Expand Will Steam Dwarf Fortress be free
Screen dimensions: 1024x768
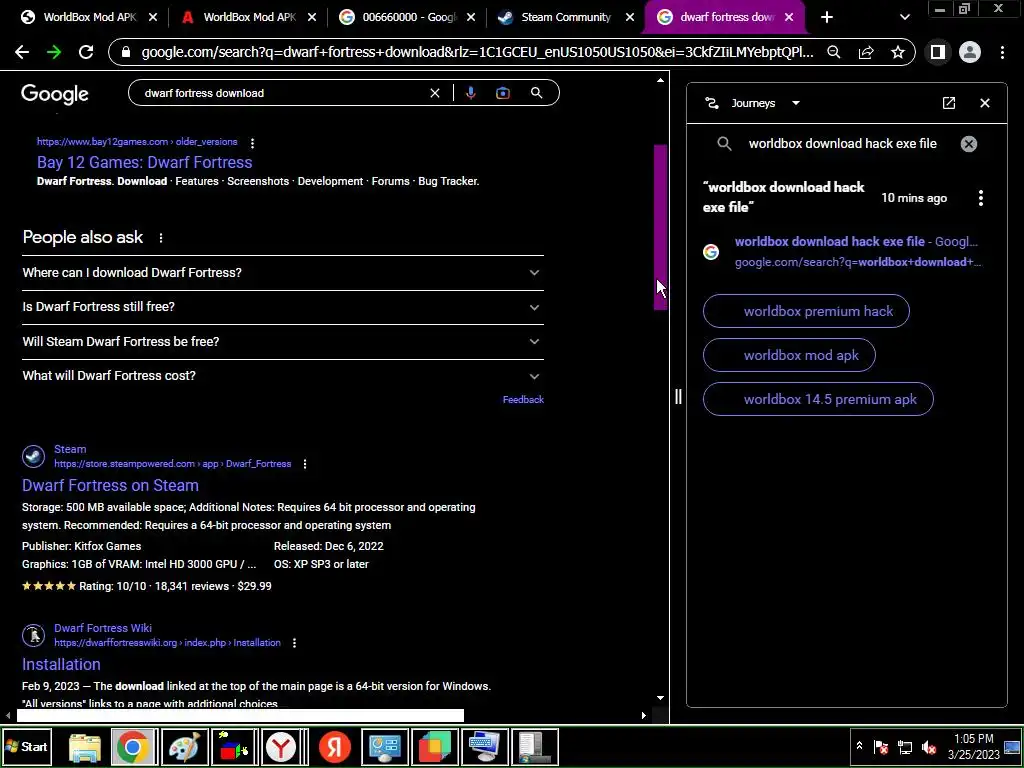click(283, 342)
